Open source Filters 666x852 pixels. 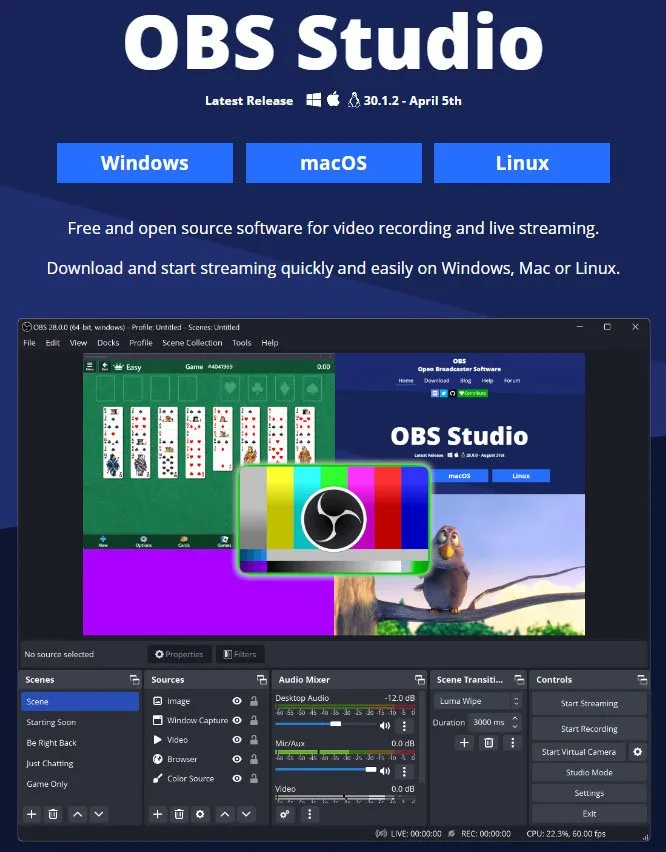tap(240, 654)
